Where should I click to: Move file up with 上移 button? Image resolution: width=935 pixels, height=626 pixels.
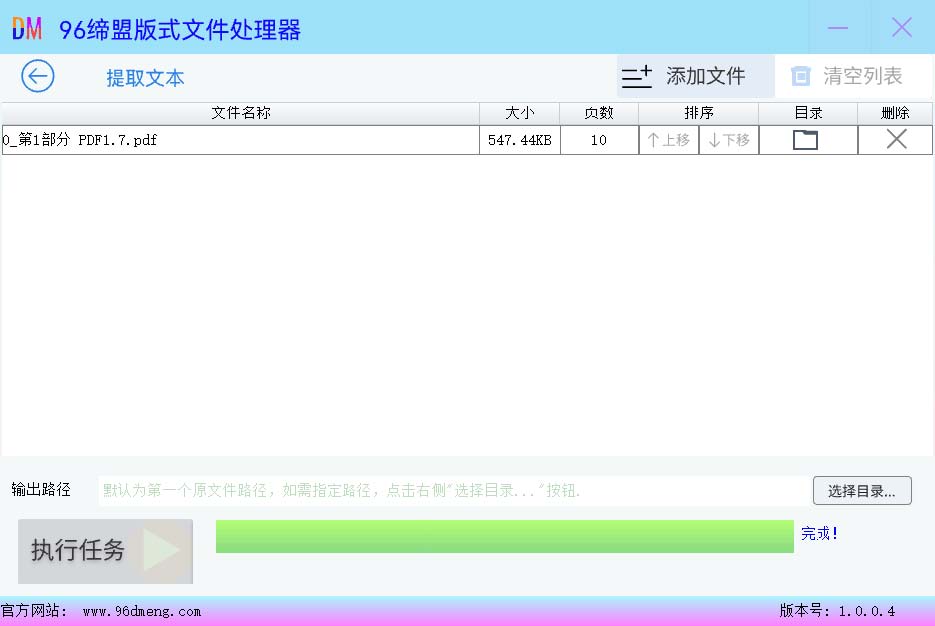click(669, 140)
